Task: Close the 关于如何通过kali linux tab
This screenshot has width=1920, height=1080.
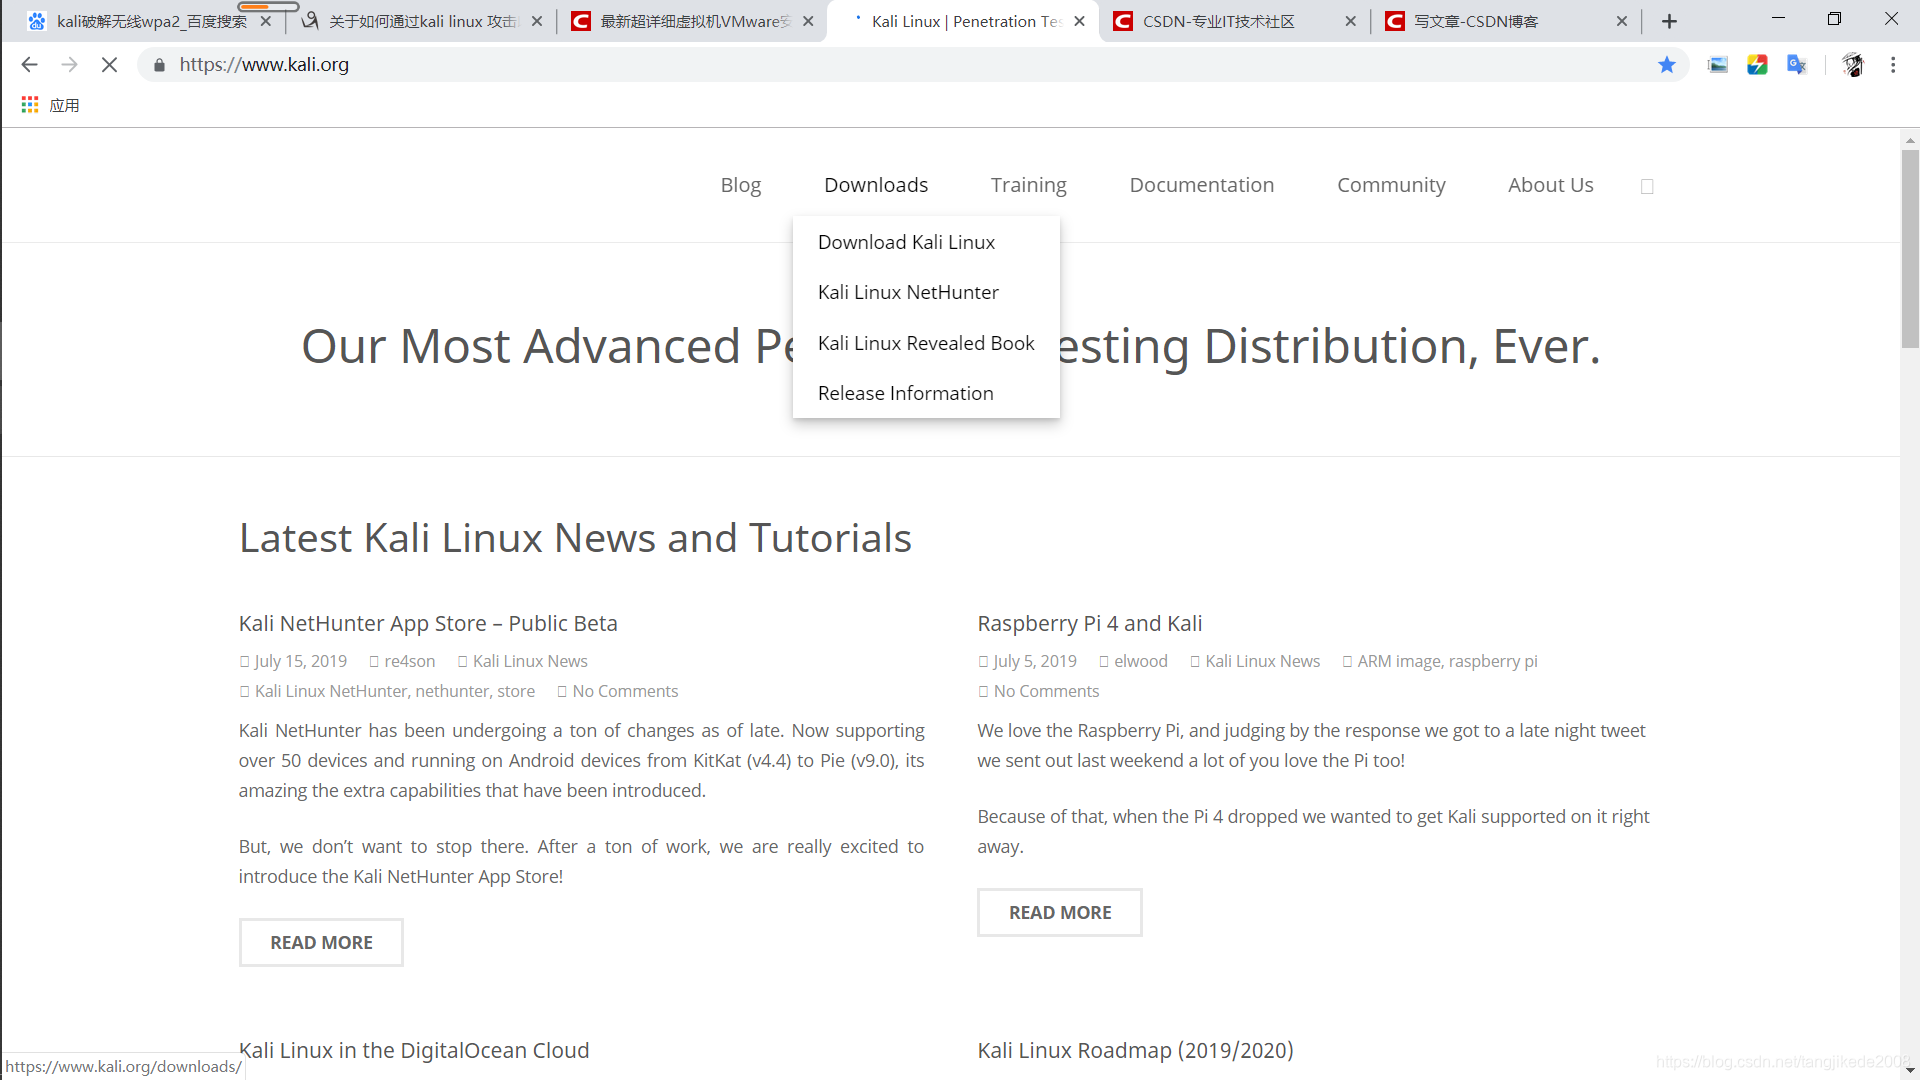Action: click(537, 21)
